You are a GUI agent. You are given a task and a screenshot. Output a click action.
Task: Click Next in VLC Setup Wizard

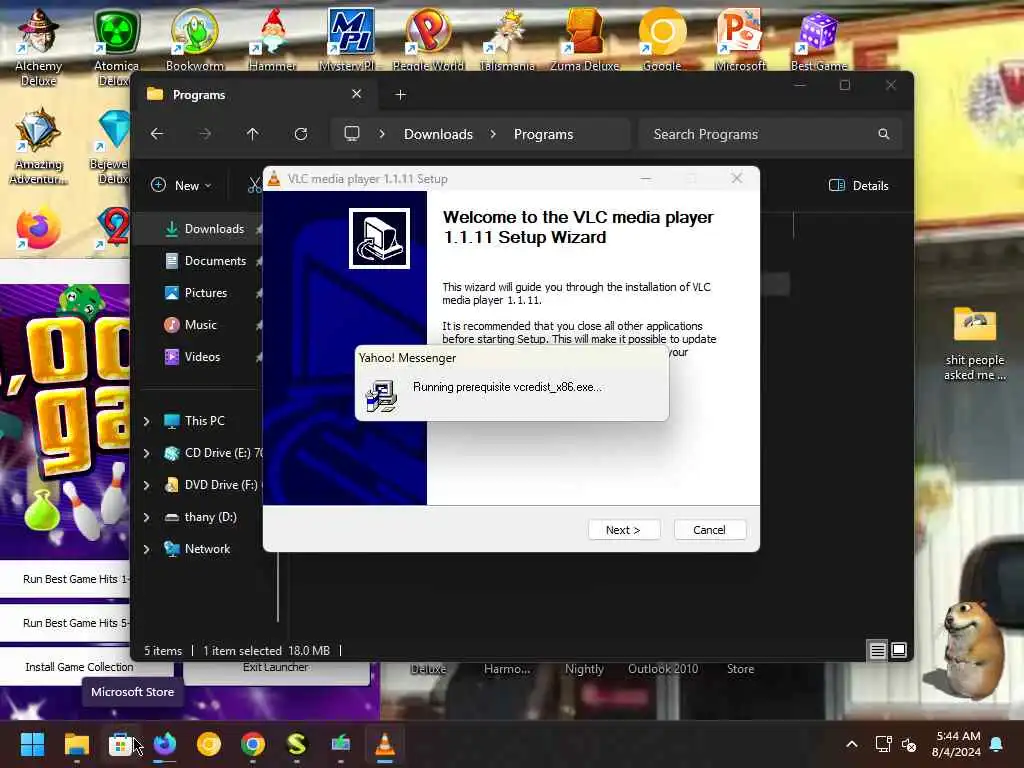(624, 530)
